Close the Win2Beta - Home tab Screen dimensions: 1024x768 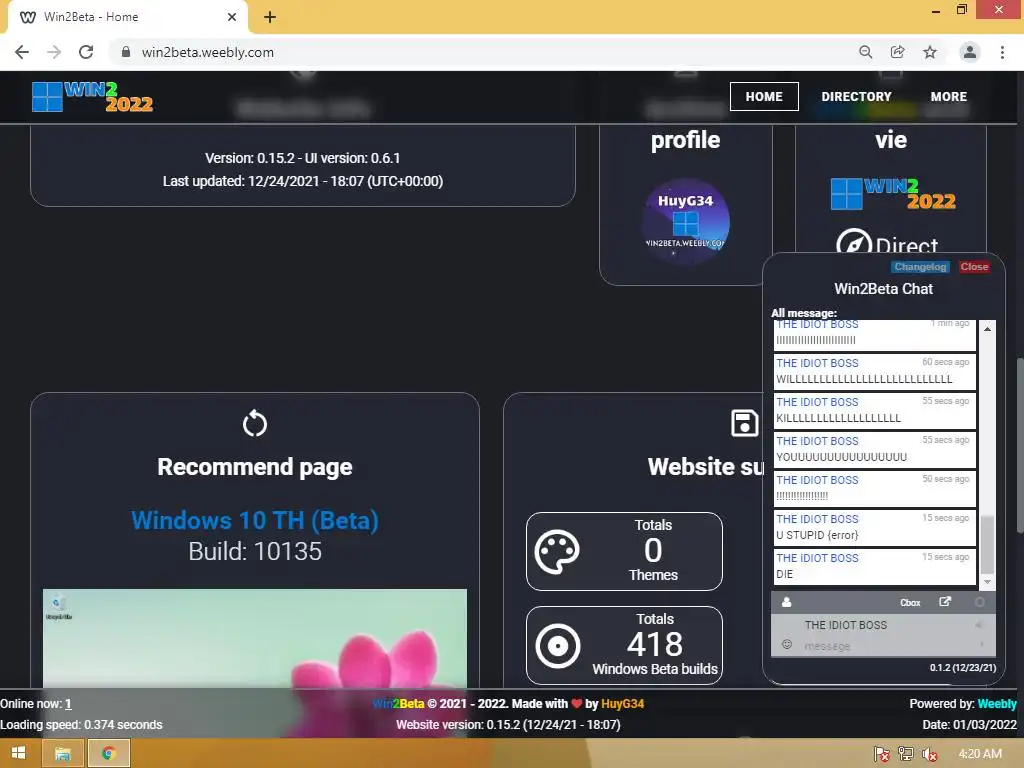[x=232, y=17]
